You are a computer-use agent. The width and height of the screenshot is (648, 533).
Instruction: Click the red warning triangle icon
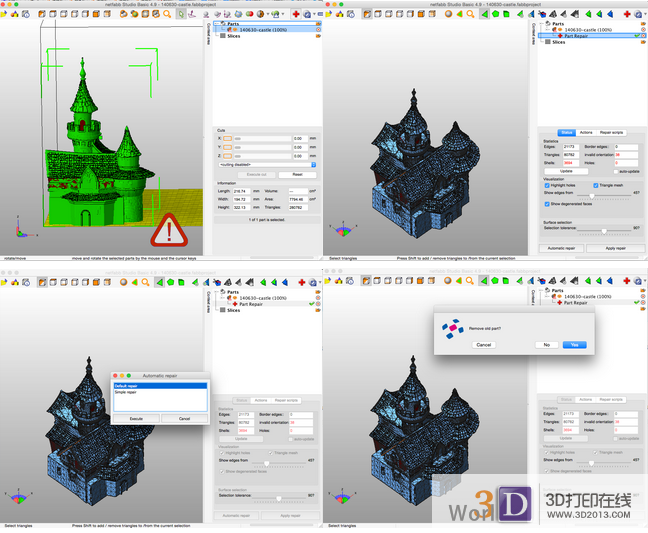click(x=169, y=231)
